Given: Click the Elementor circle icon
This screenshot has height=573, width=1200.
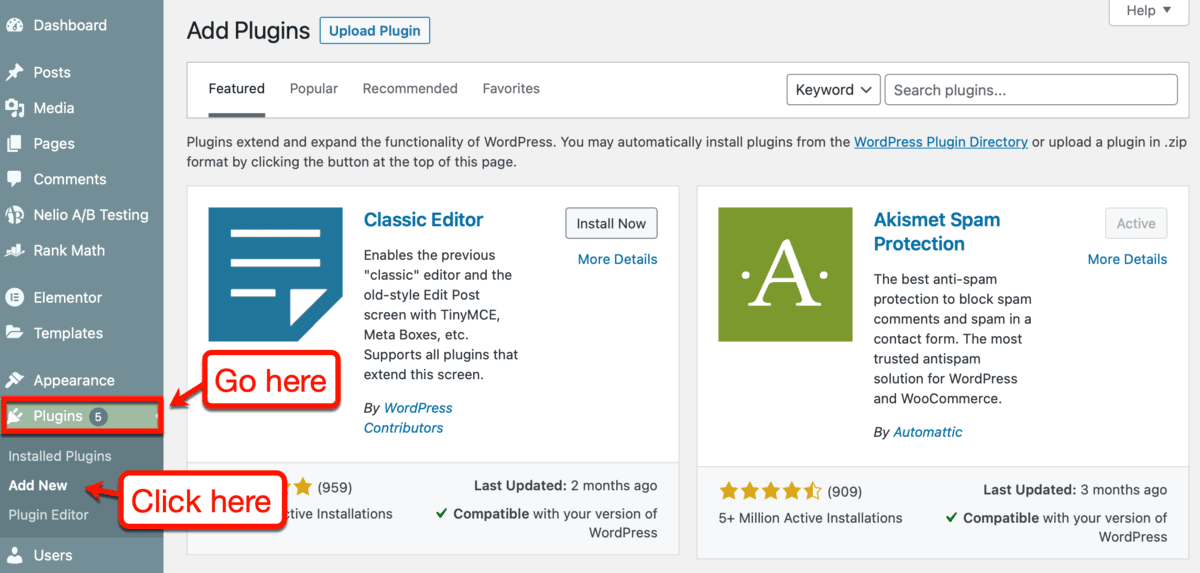Looking at the screenshot, I should [x=14, y=297].
